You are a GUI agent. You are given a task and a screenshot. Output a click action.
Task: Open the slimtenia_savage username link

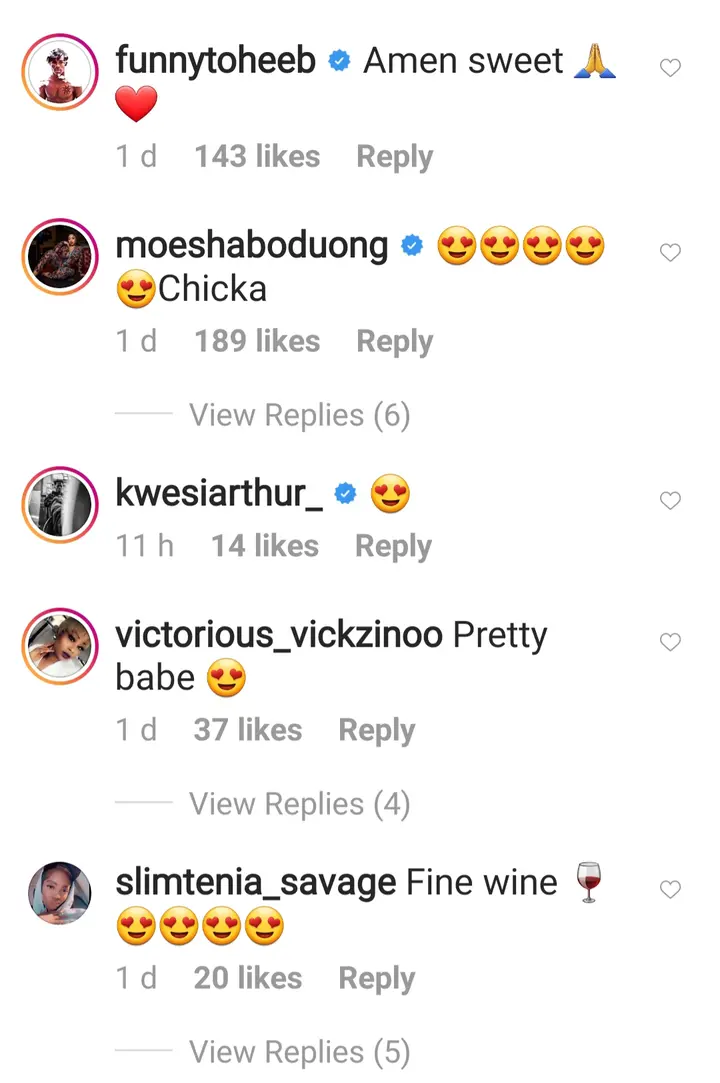pos(256,883)
